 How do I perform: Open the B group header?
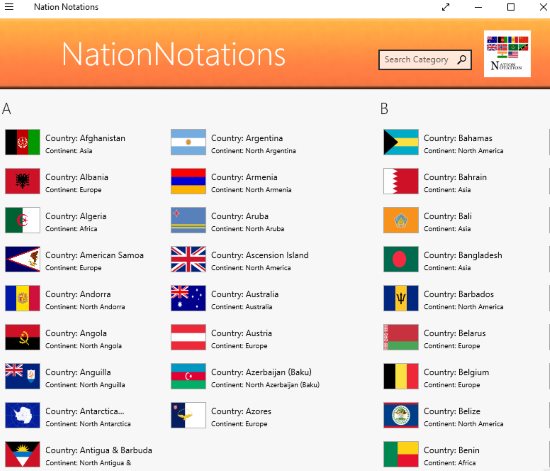point(384,109)
